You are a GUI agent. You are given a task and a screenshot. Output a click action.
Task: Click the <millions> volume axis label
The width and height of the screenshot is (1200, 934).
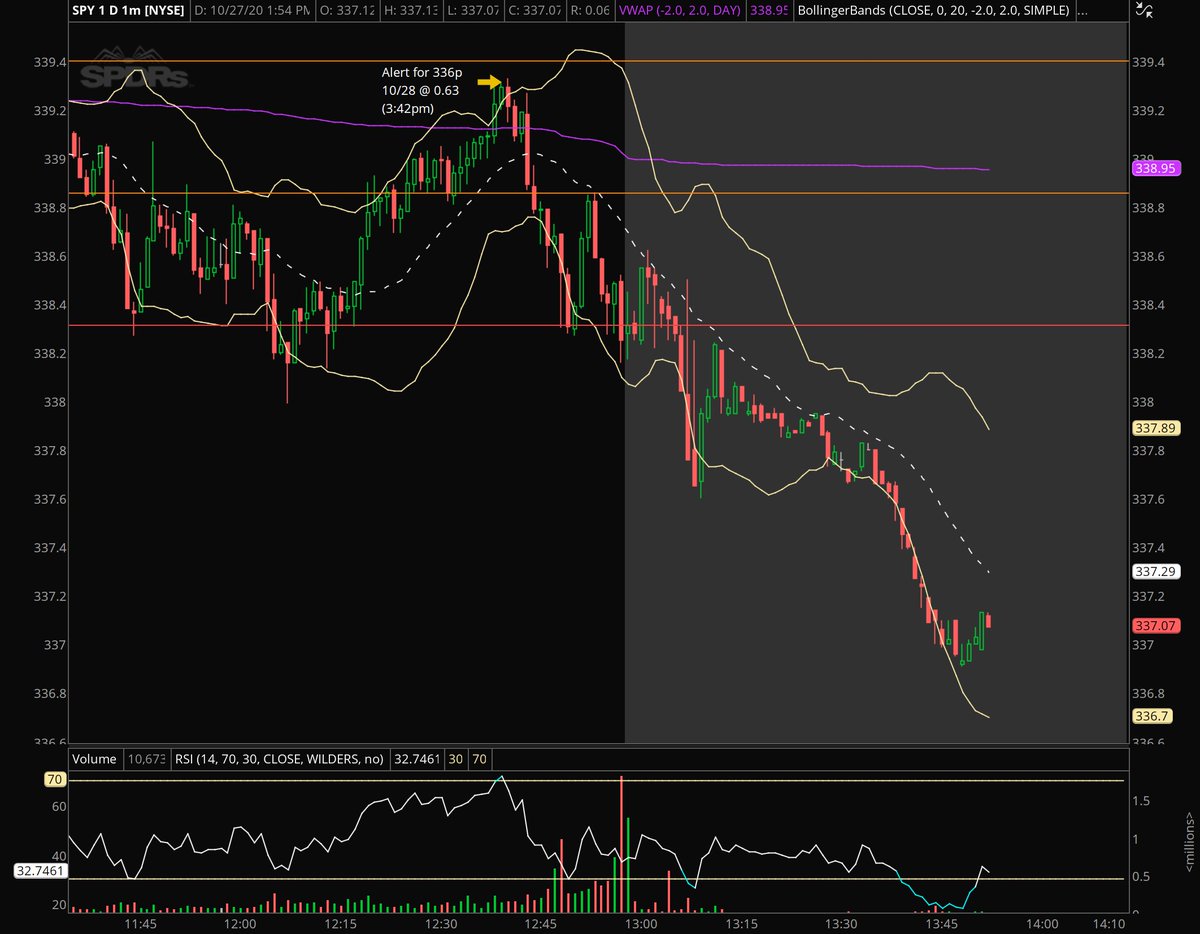[1188, 840]
